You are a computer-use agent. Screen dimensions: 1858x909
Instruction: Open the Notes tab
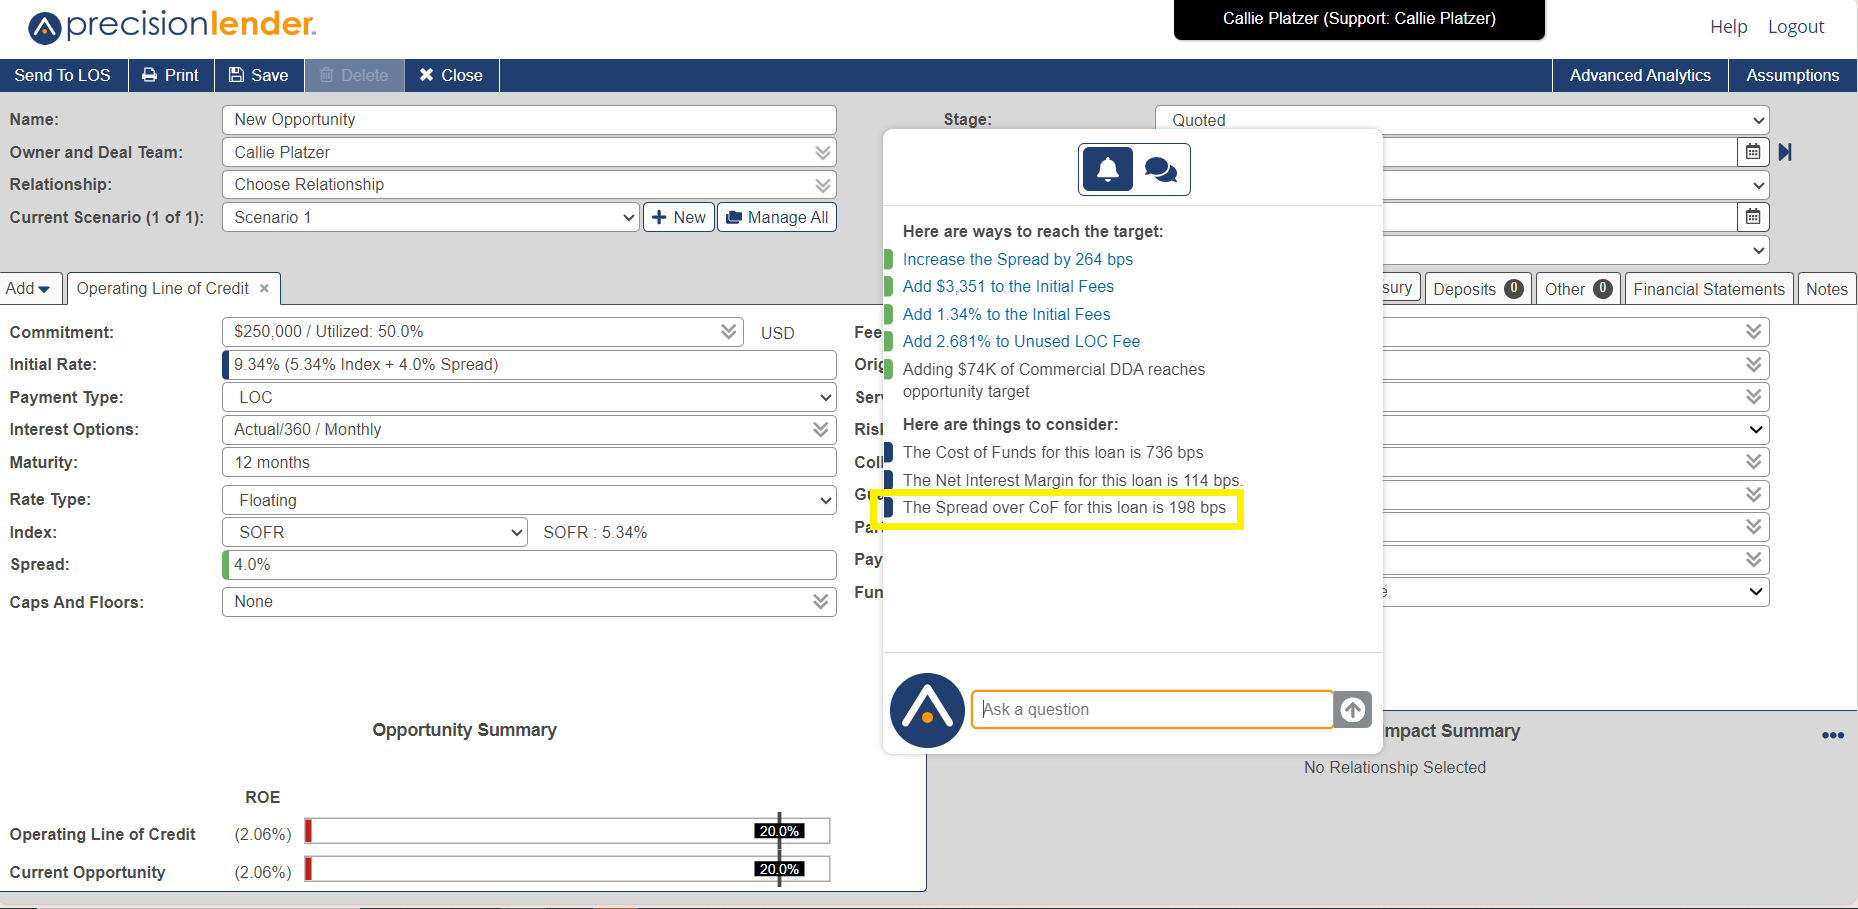1827,289
